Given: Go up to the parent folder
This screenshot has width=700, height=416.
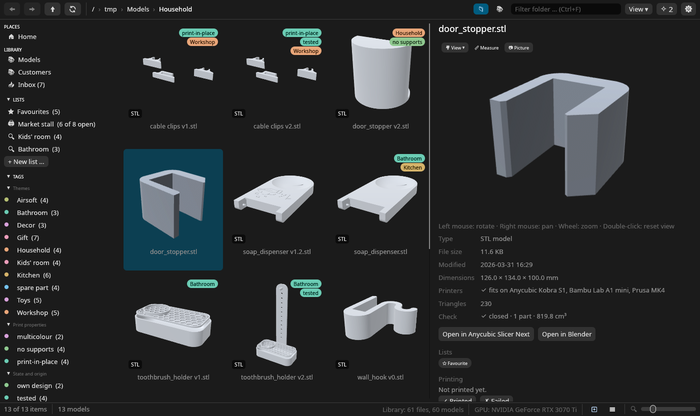Looking at the screenshot, I should pyautogui.click(x=52, y=9).
